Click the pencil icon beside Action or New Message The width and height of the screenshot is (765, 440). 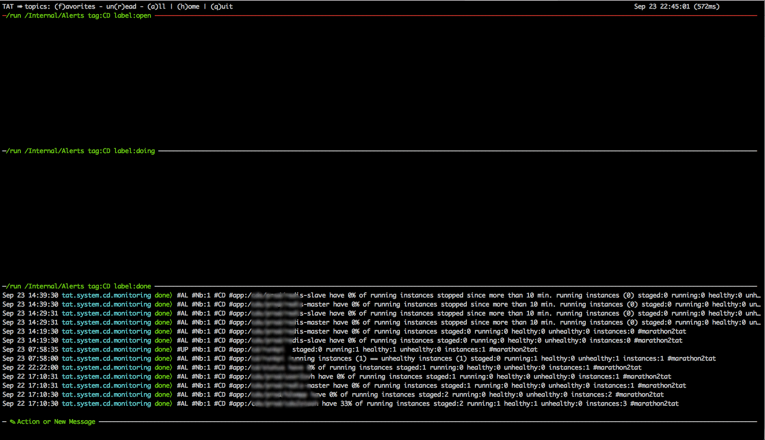coord(12,422)
